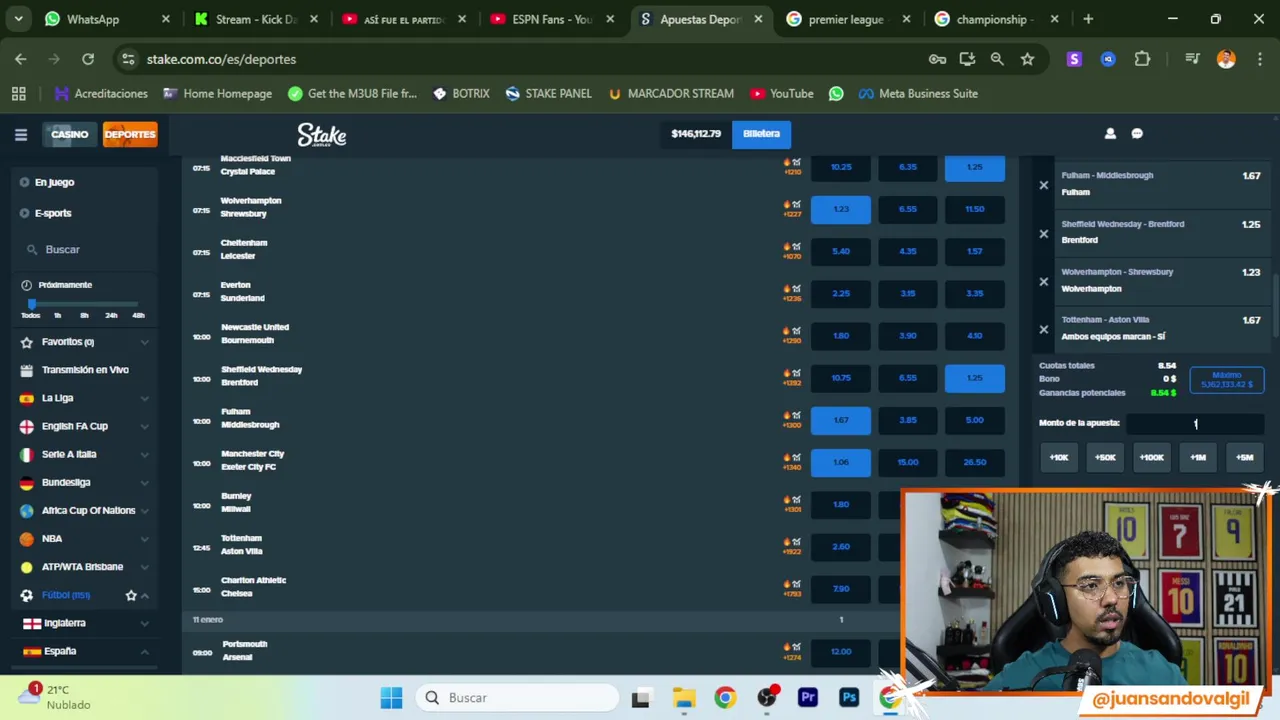This screenshot has width=1280, height=720.
Task: Click the Stake logo
Action: (x=322, y=134)
